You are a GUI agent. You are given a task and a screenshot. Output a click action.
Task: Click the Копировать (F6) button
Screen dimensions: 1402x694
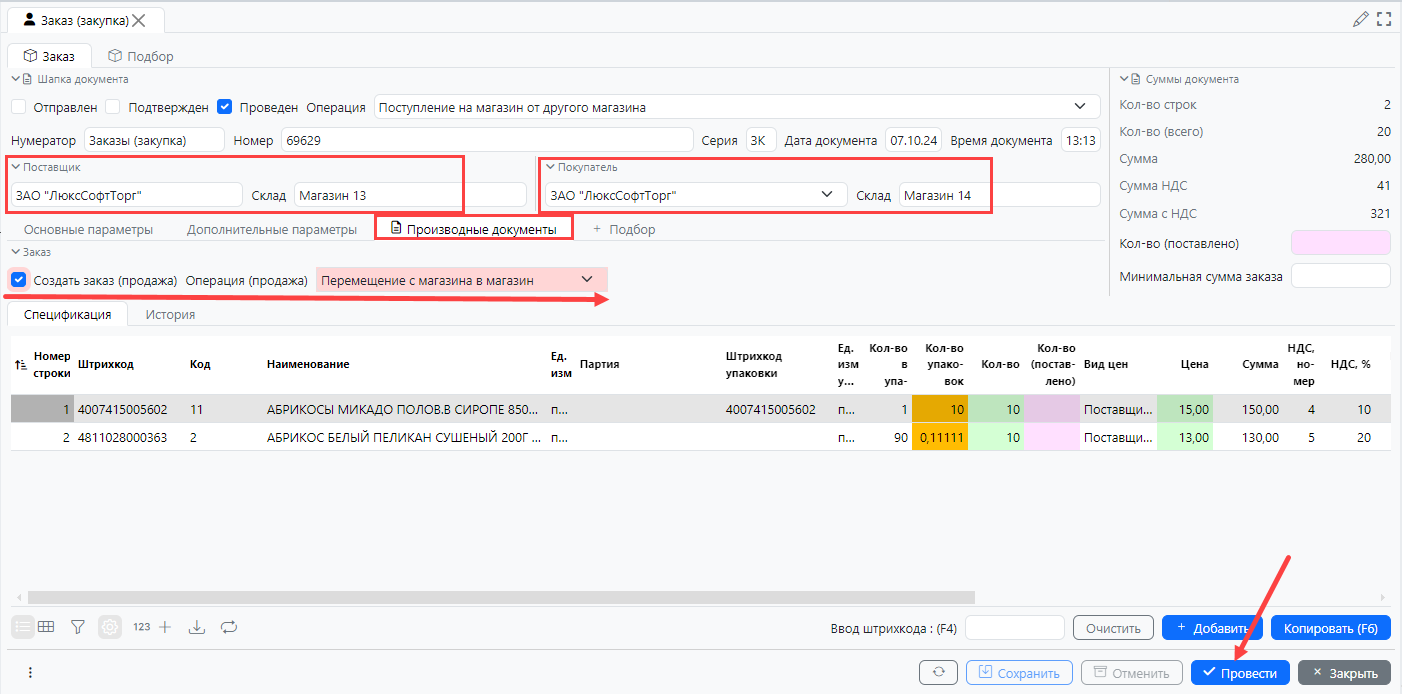point(1330,628)
